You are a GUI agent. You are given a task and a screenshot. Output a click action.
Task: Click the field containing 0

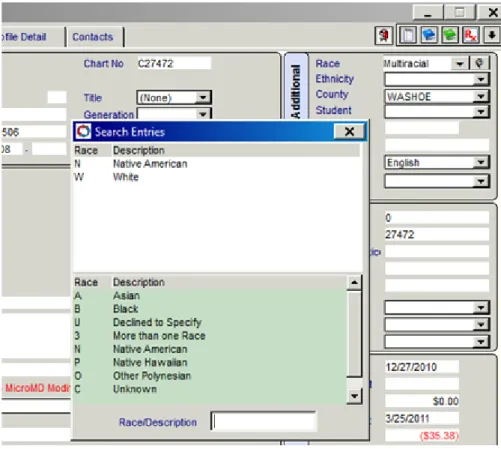point(437,218)
